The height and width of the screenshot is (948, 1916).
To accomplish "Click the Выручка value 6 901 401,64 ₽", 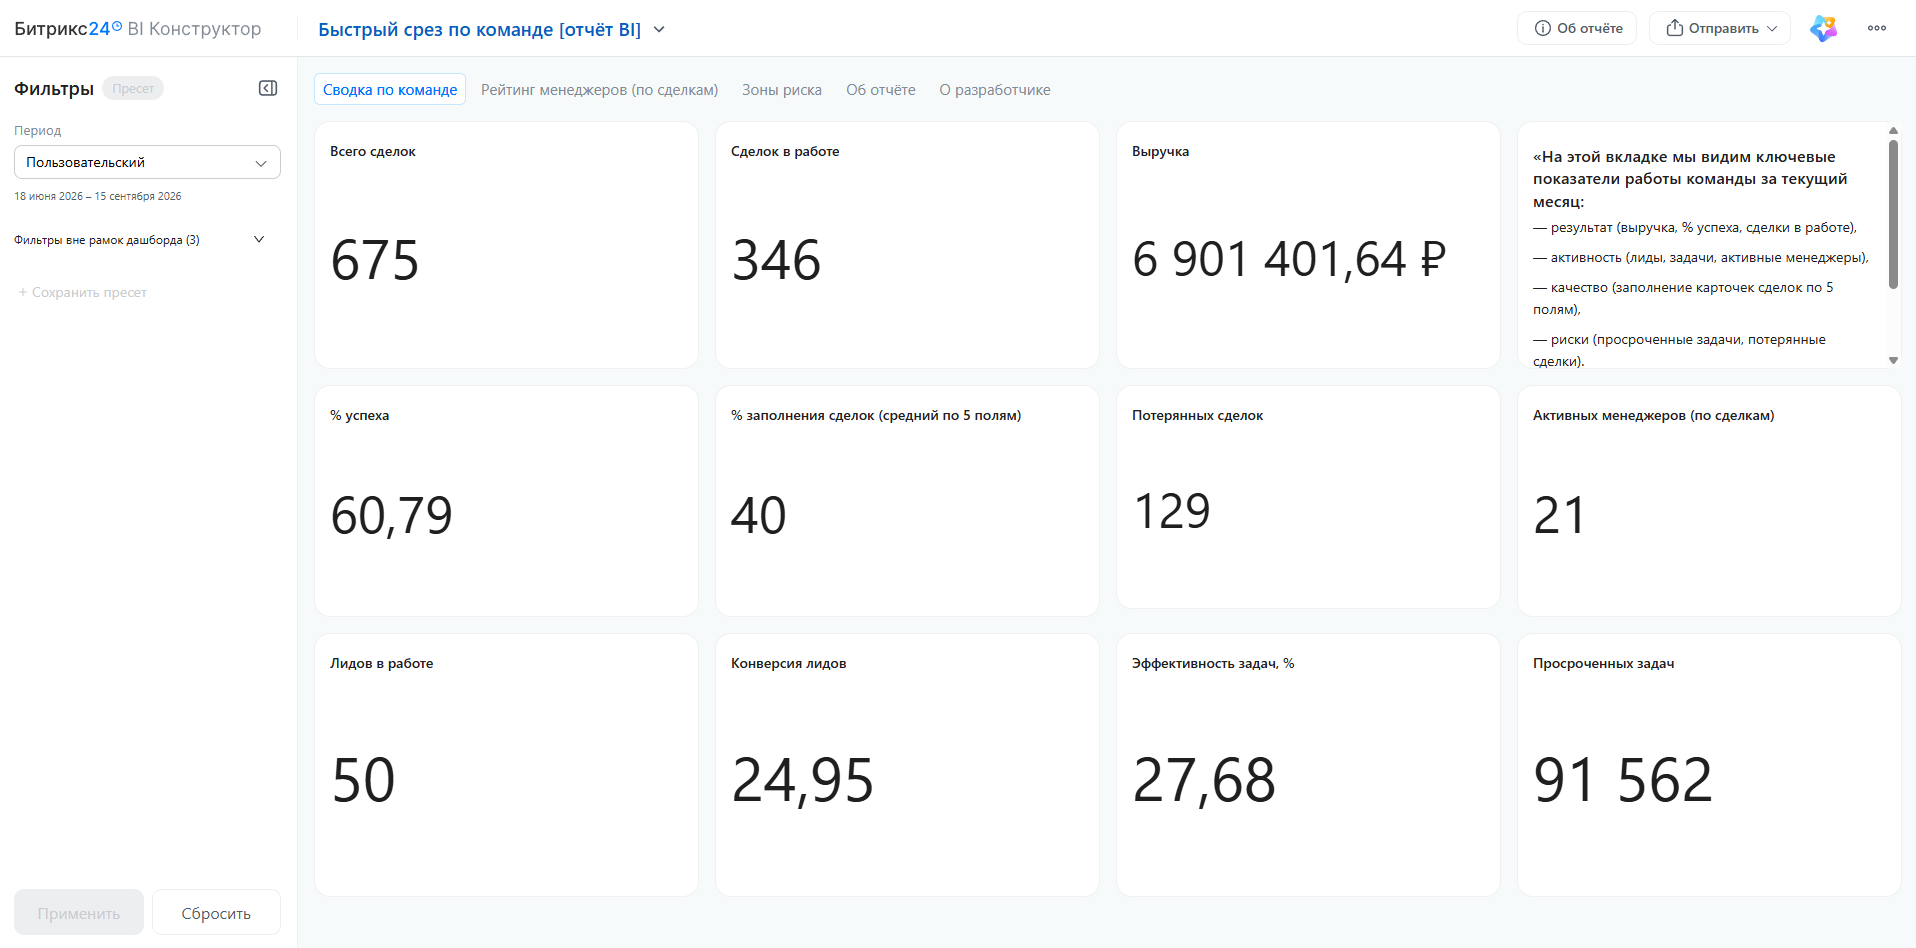I will point(1290,260).
